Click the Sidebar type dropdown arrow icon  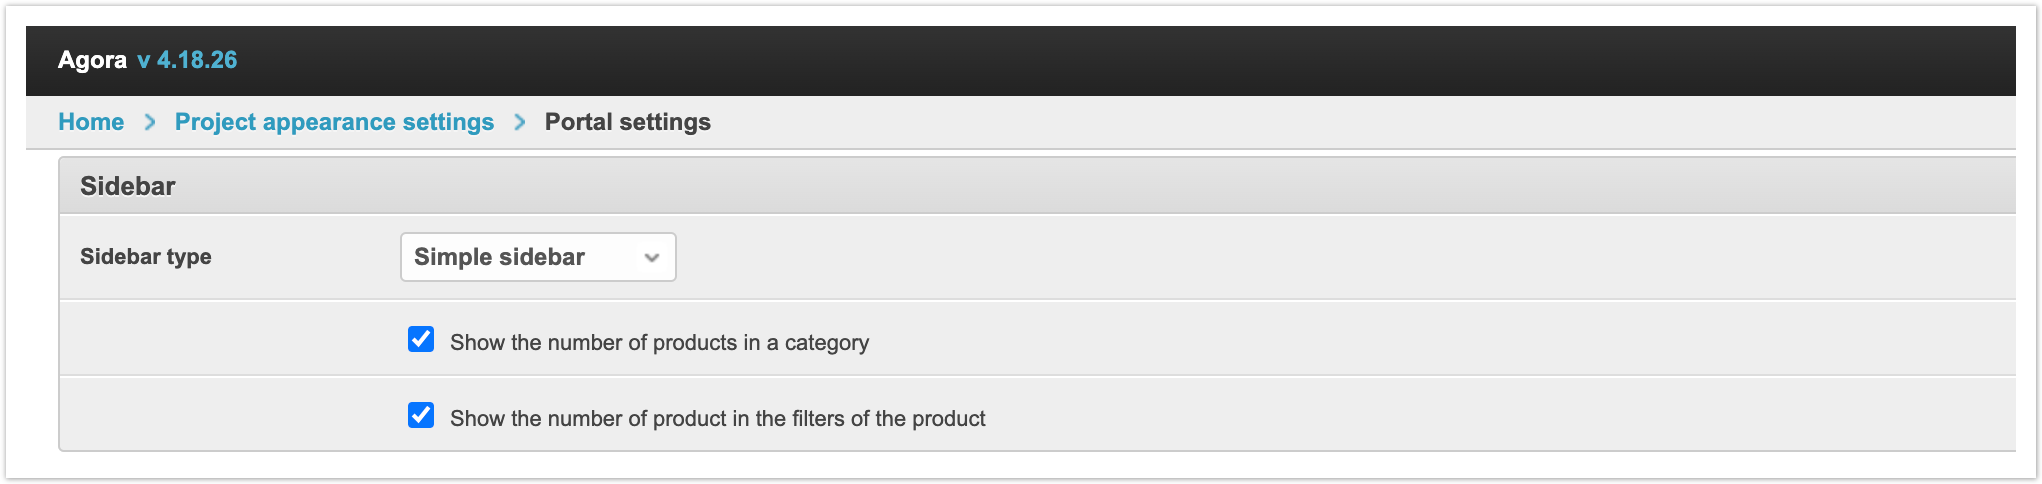[652, 258]
